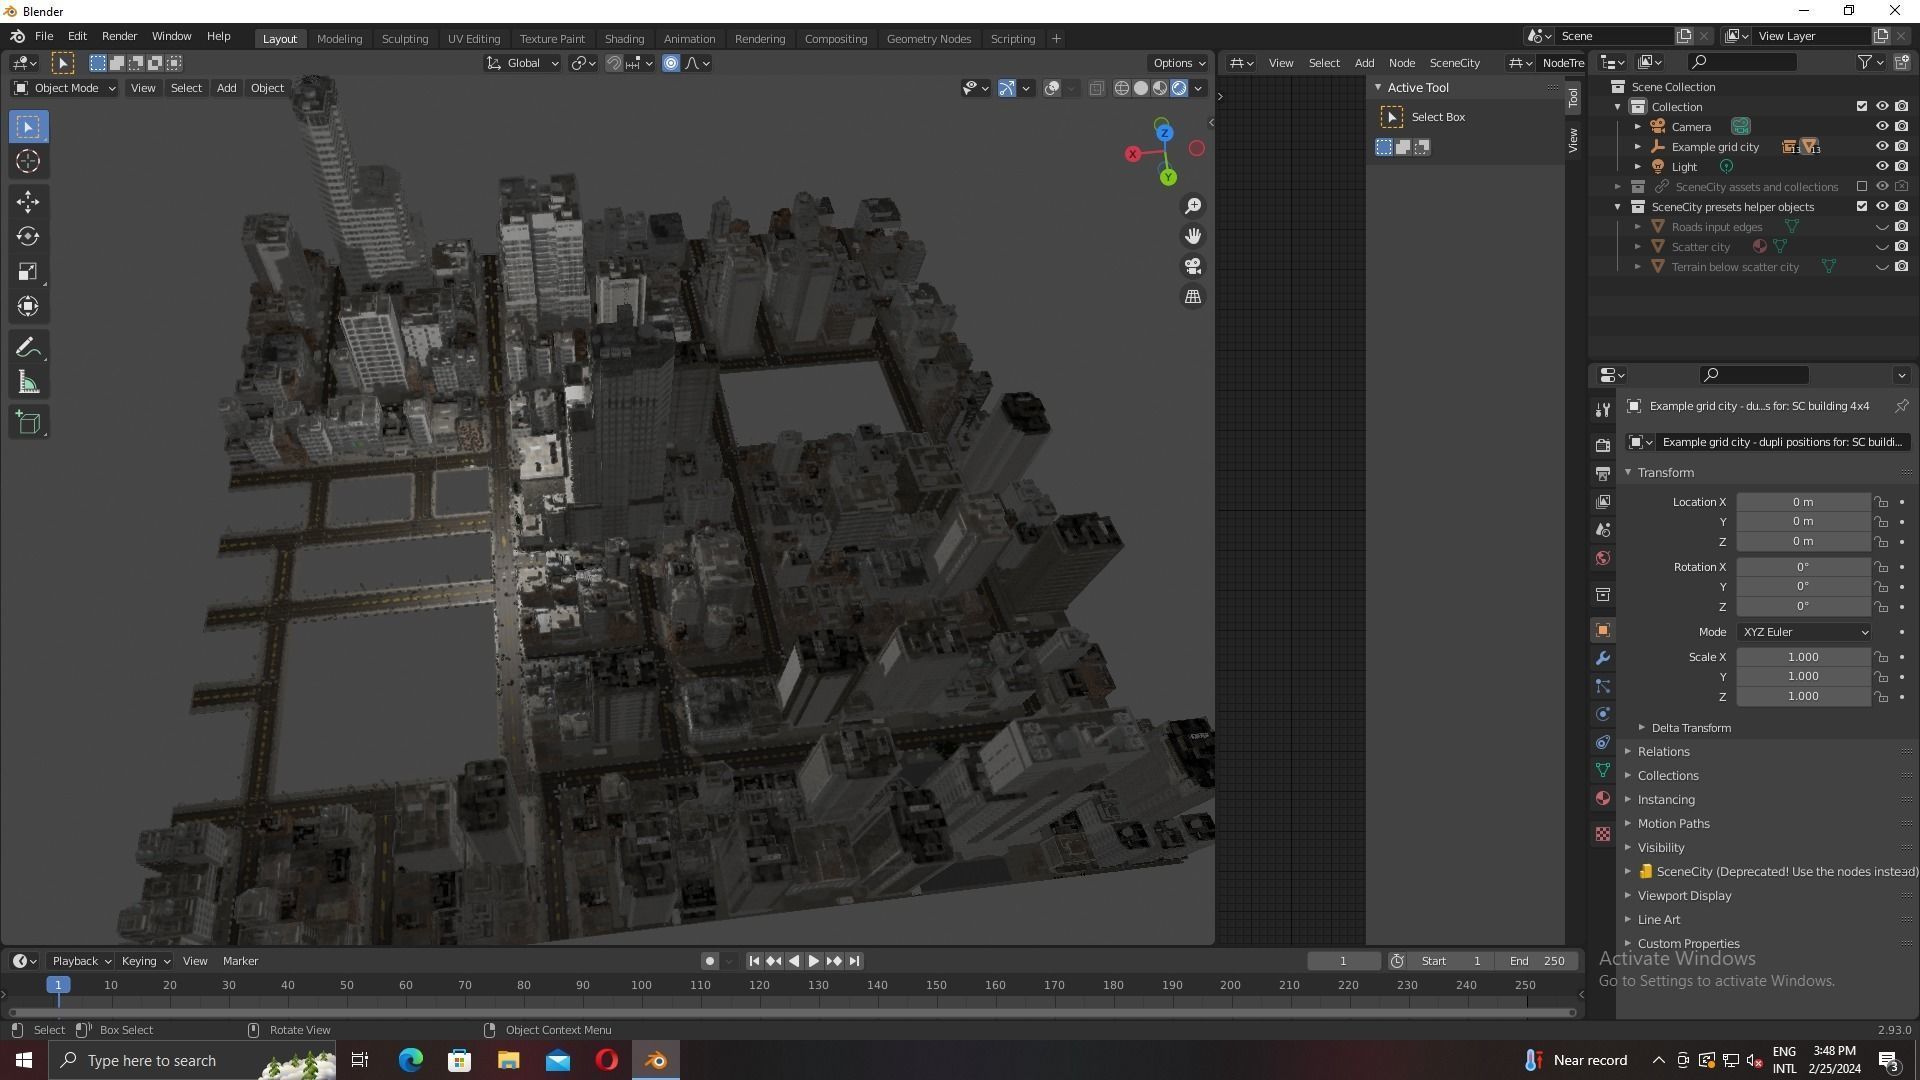Select the Rotate tool
Image resolution: width=1920 pixels, height=1080 pixels.
pyautogui.click(x=28, y=237)
